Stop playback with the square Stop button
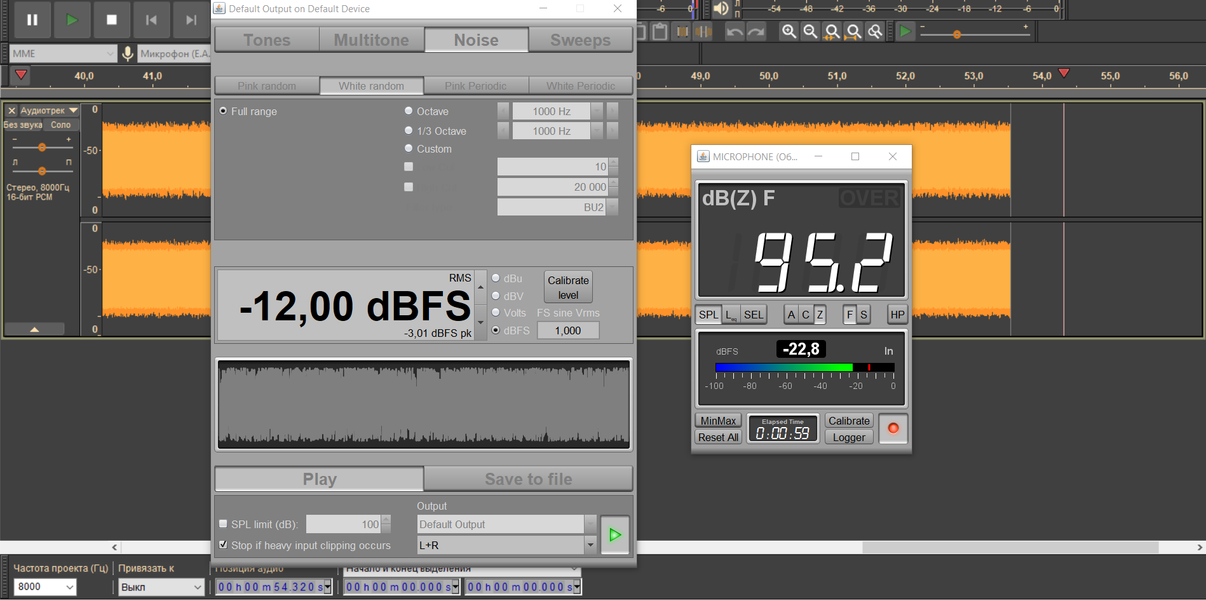The width and height of the screenshot is (1206, 600). point(111,19)
